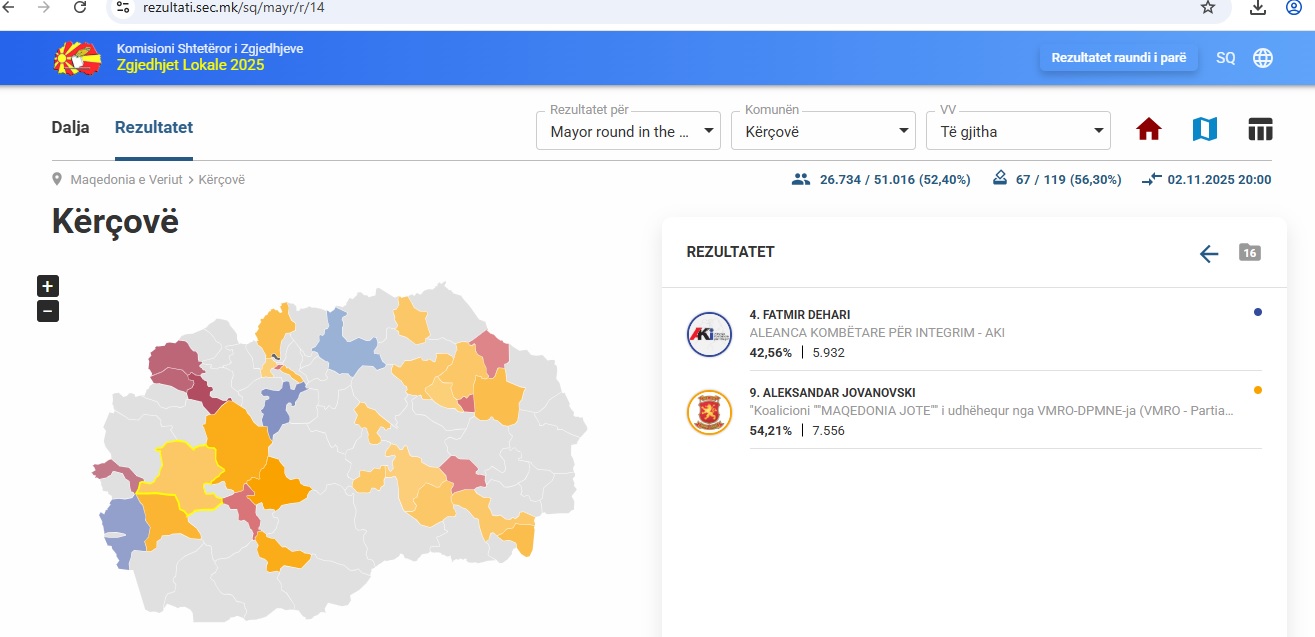The height and width of the screenshot is (637, 1315).
Task: Zoom in on the map
Action: tap(48, 286)
